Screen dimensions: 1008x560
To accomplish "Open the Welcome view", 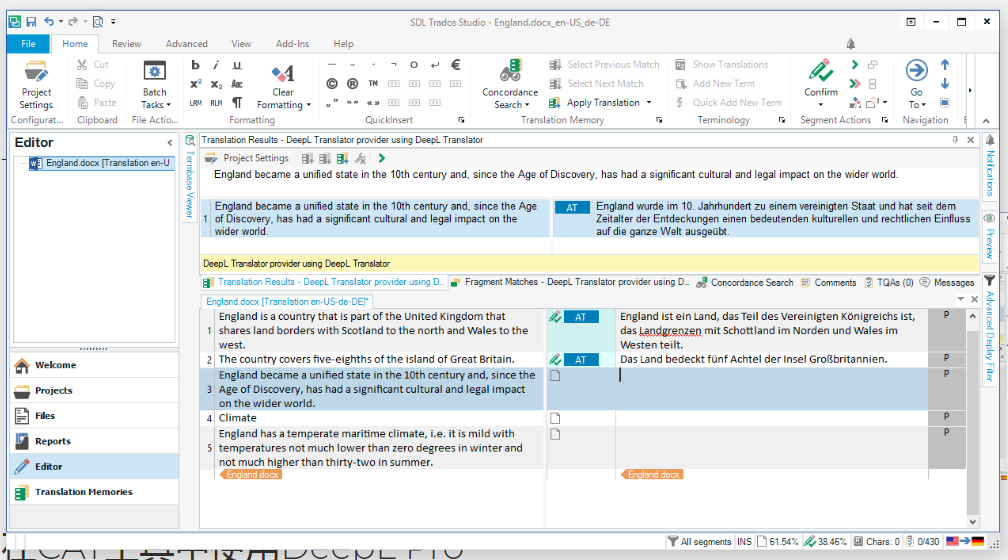I will click(94, 365).
